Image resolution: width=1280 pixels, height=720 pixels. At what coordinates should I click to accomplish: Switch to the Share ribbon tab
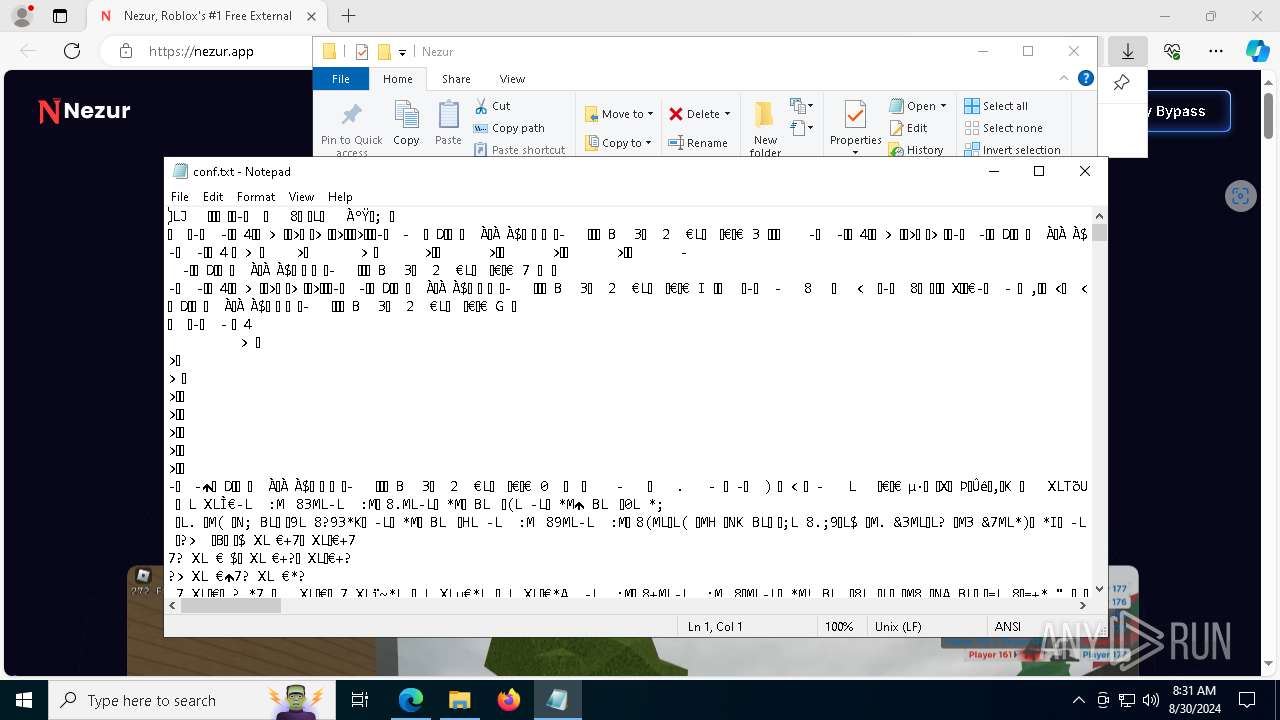[456, 79]
